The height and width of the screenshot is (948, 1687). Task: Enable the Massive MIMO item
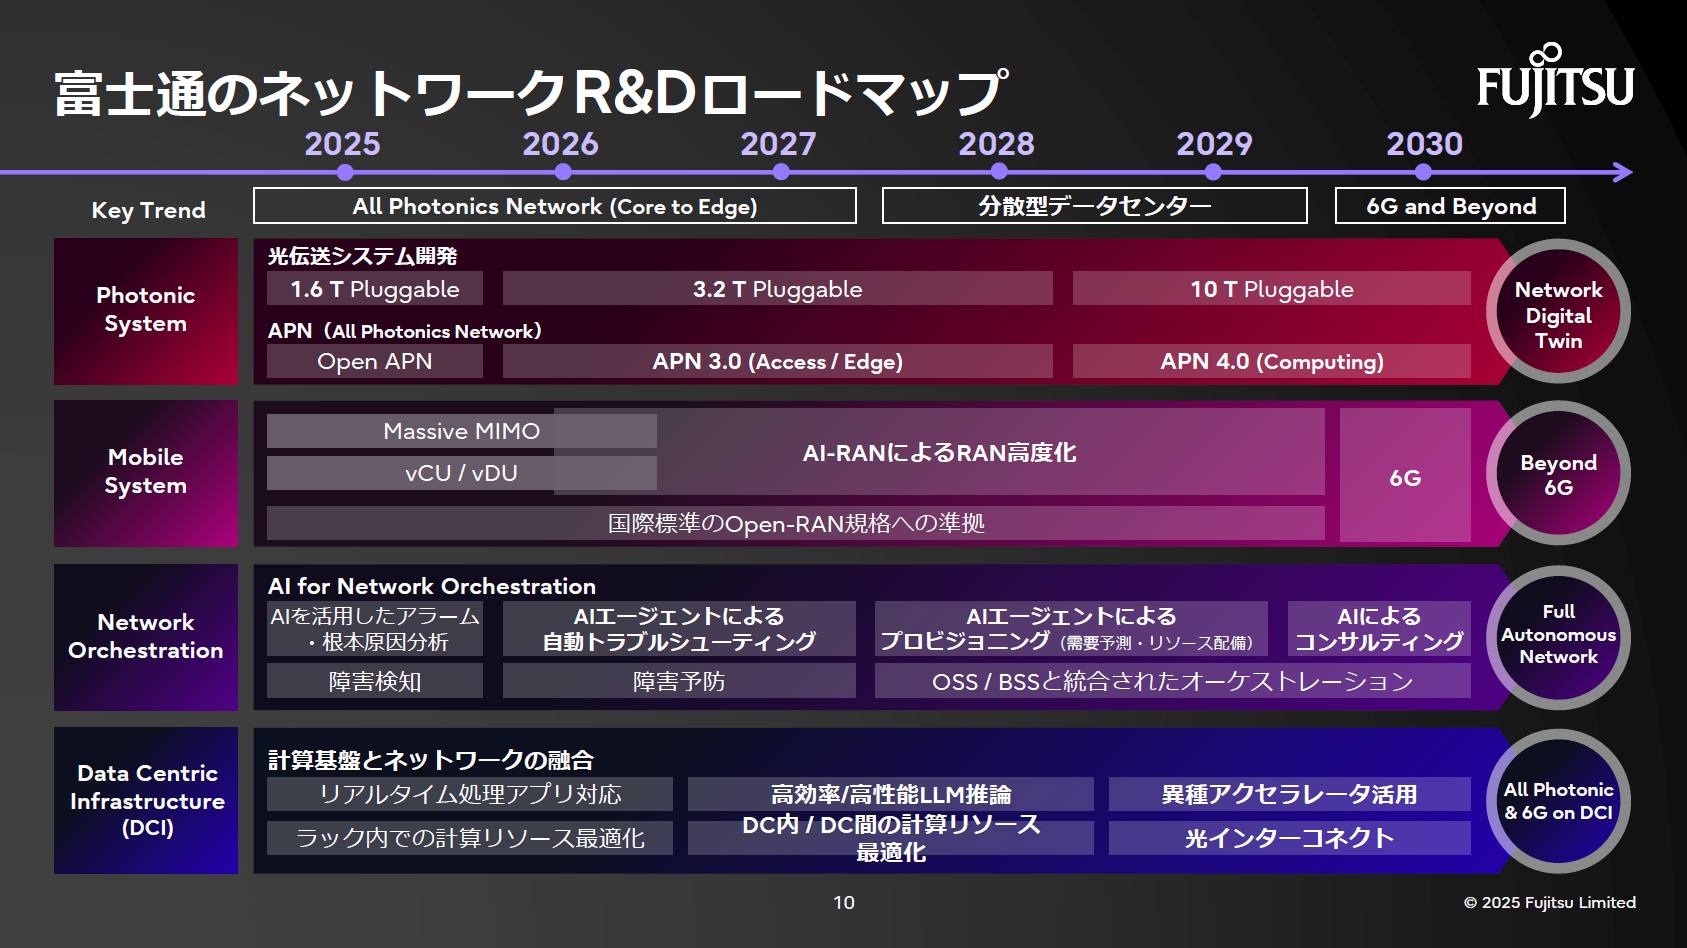tap(462, 431)
